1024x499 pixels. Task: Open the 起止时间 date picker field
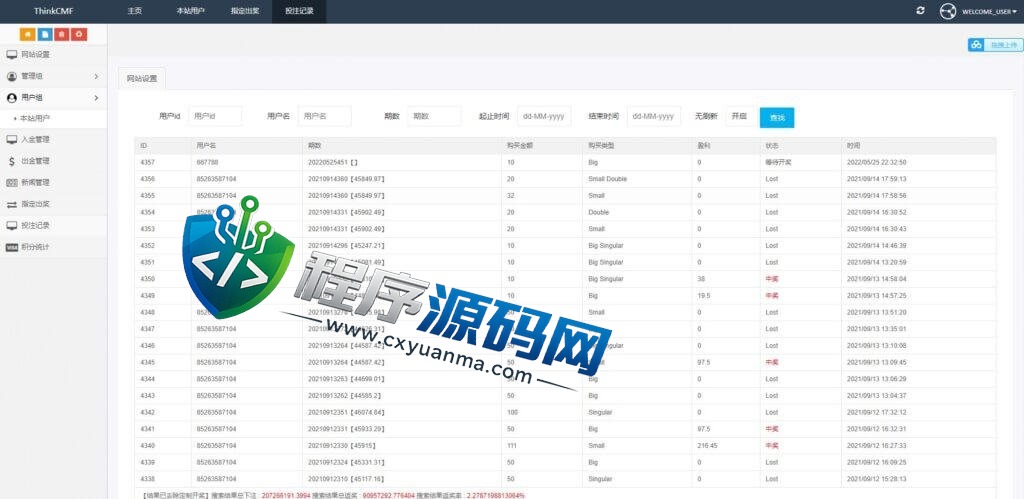[544, 116]
